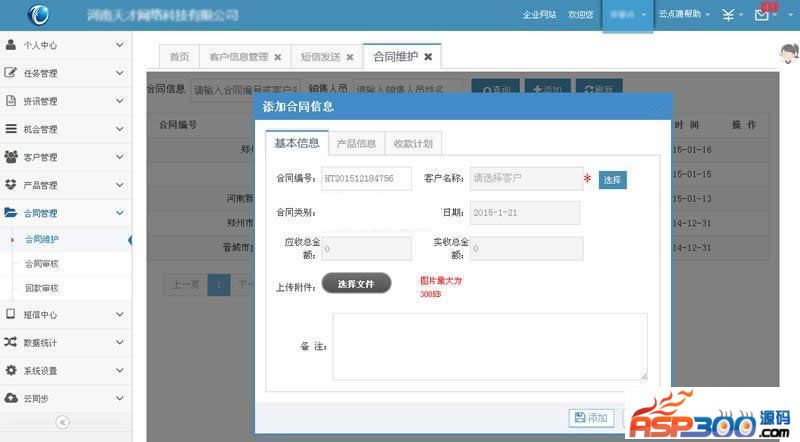Screen dimensions: 800x442
Task: Click the 添加 button in dialog footer
Action: pyautogui.click(x=591, y=418)
